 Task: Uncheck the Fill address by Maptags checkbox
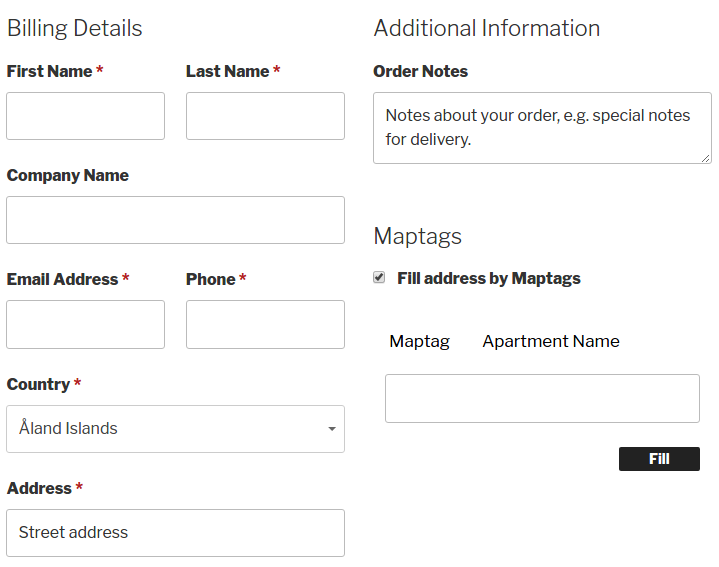(x=379, y=277)
